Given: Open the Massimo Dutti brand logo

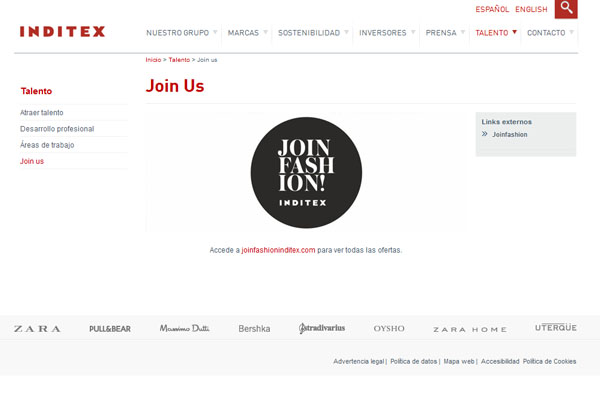Looking at the screenshot, I should pos(184,328).
